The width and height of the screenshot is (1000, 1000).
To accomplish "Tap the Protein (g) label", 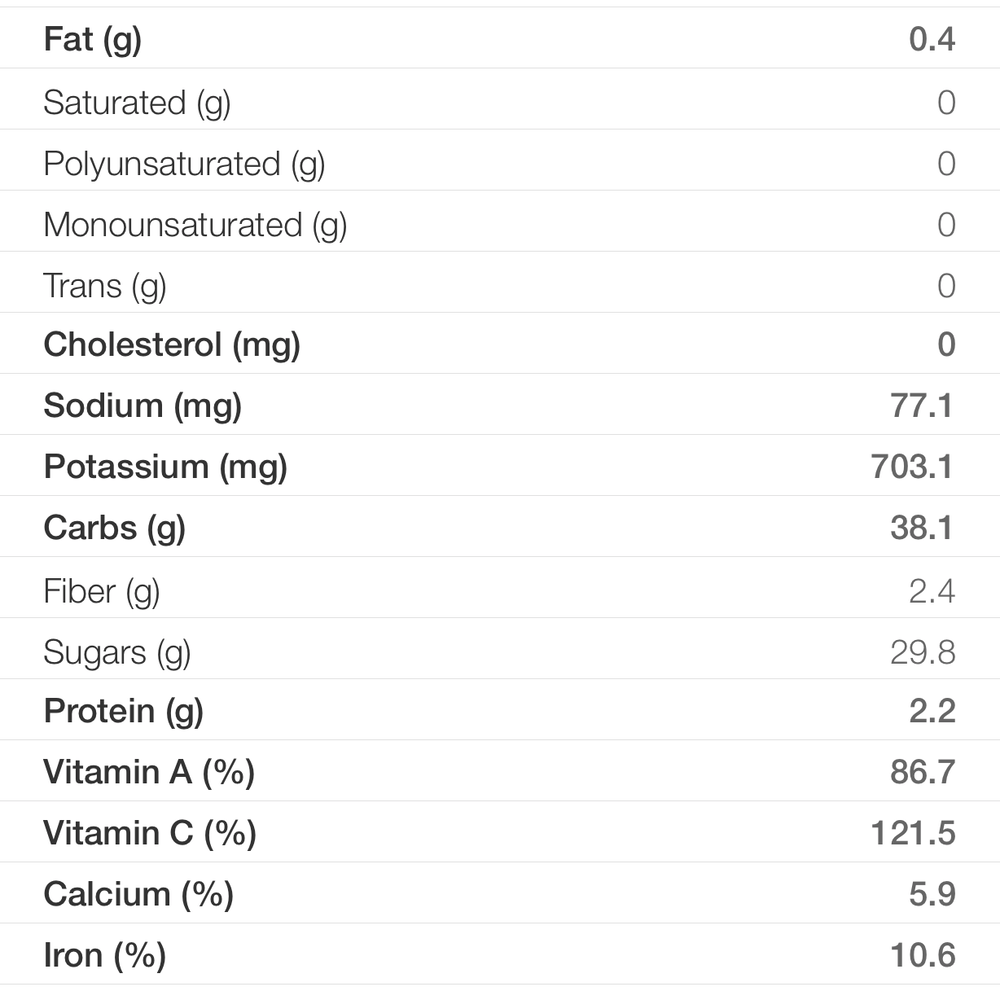I will coord(123,712).
